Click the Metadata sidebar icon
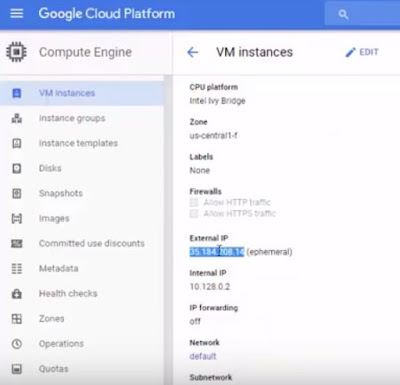400x385 pixels. click(x=17, y=269)
